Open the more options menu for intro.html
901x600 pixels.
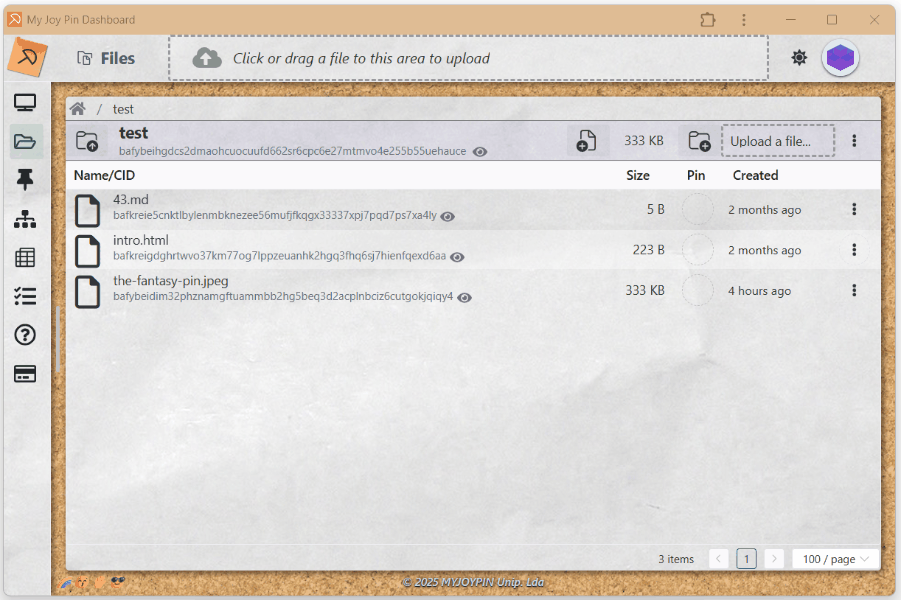tap(854, 250)
